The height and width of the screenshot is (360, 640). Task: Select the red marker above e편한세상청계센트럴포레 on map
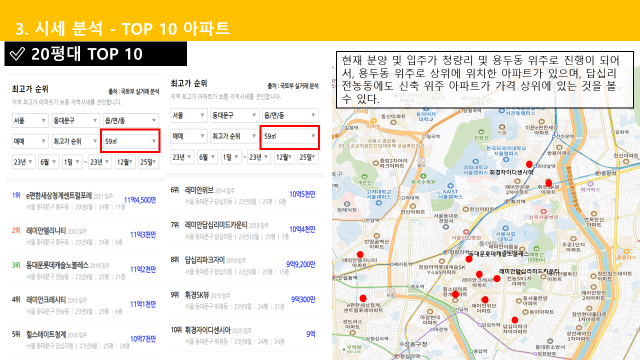pos(363,298)
